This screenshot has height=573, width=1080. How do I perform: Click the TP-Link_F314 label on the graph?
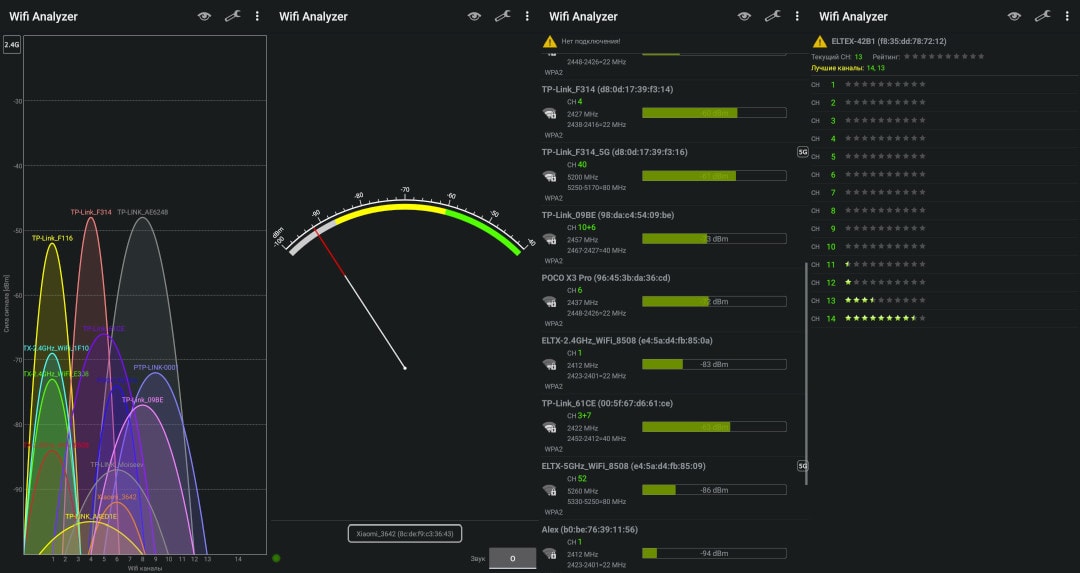pyautogui.click(x=91, y=212)
